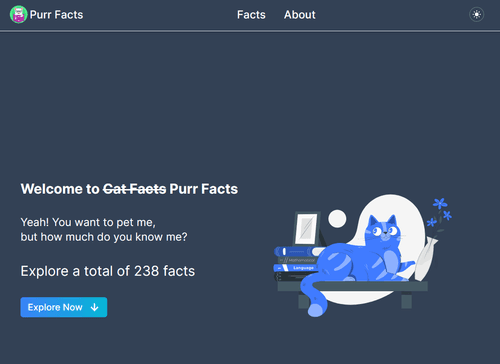Screen dimensions: 500x364
Task: Click the Purr Facts brand name
Action: coord(56,15)
